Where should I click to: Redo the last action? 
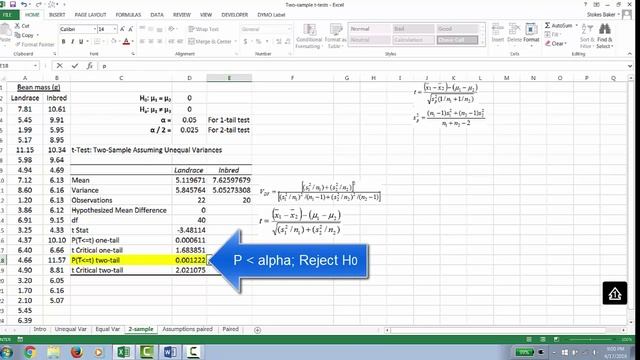[x=38, y=4]
